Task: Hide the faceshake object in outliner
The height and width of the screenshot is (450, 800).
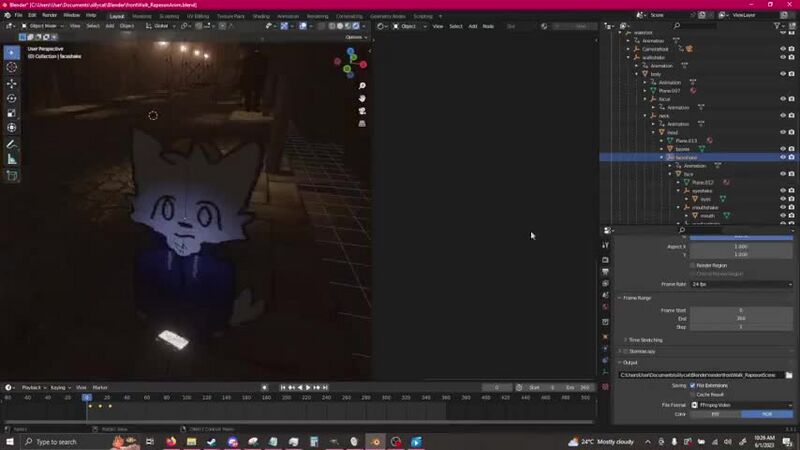Action: coord(782,157)
